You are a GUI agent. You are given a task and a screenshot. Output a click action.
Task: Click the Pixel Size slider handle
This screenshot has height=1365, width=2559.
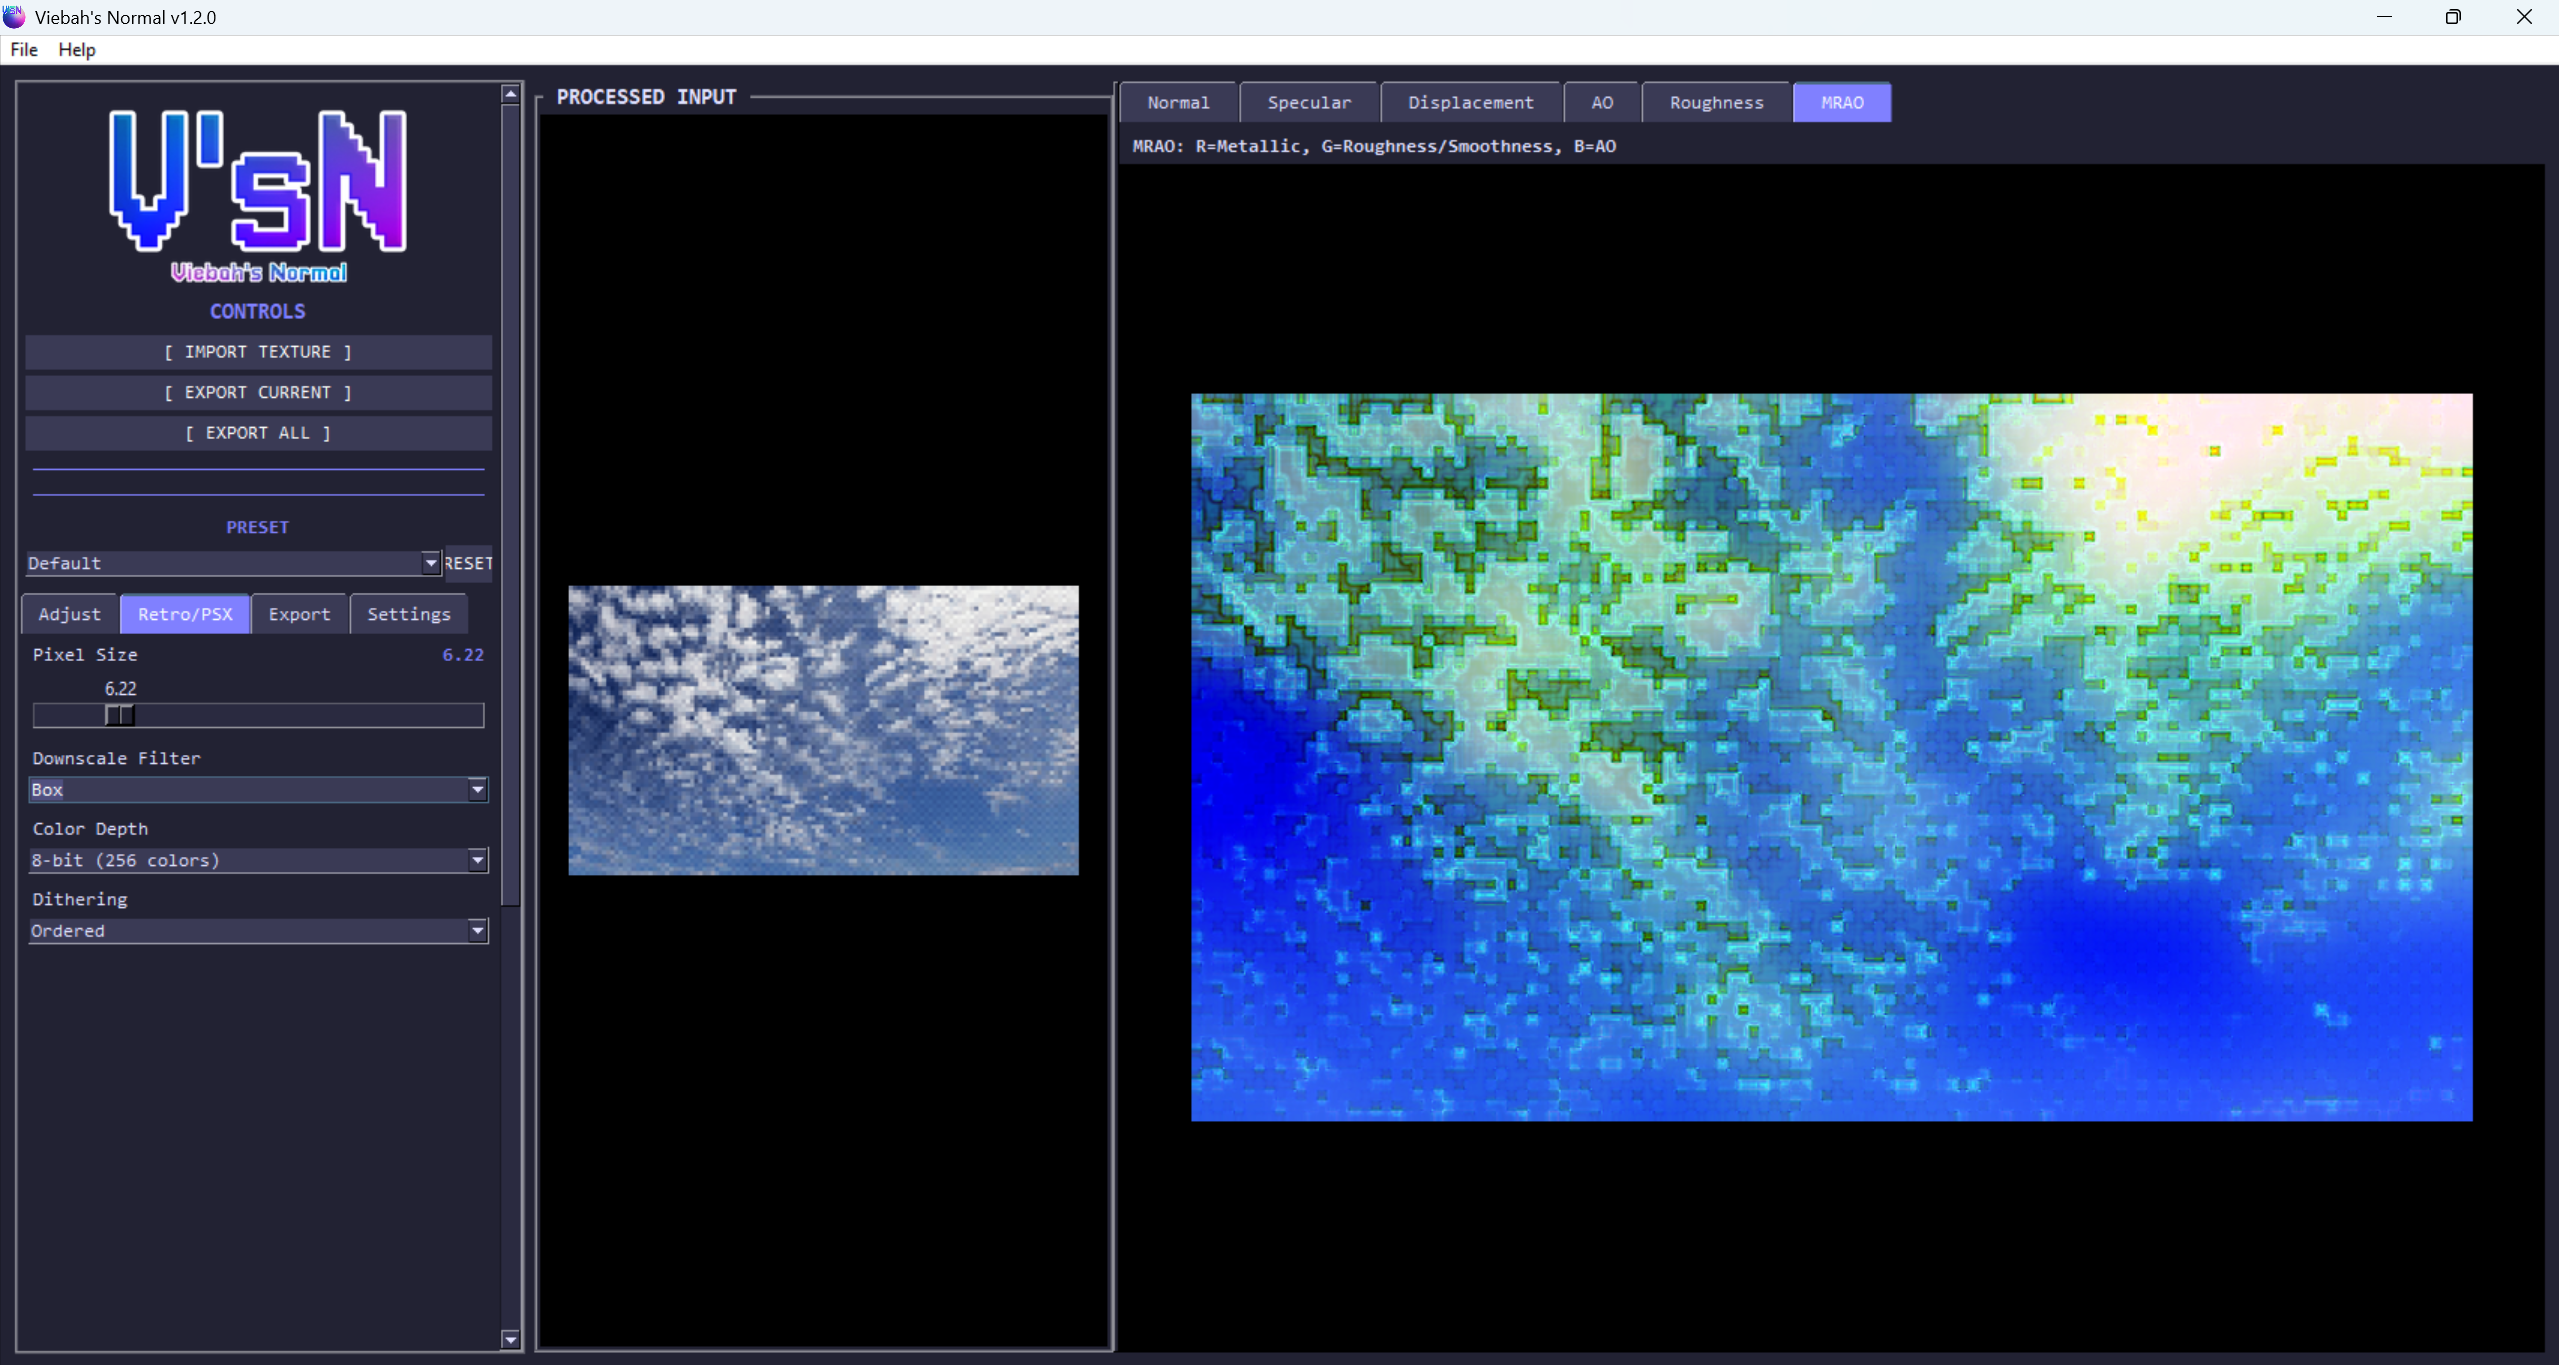click(x=119, y=715)
